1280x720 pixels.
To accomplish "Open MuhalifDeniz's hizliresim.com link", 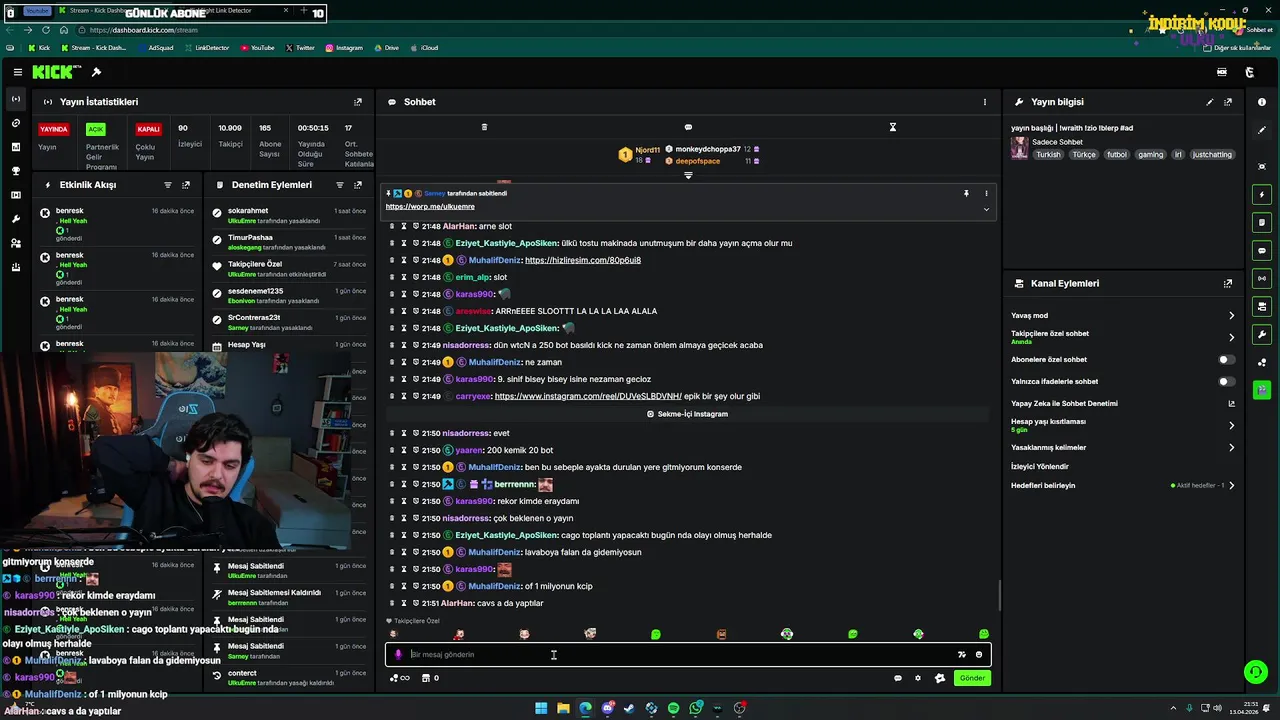I will click(x=583, y=260).
